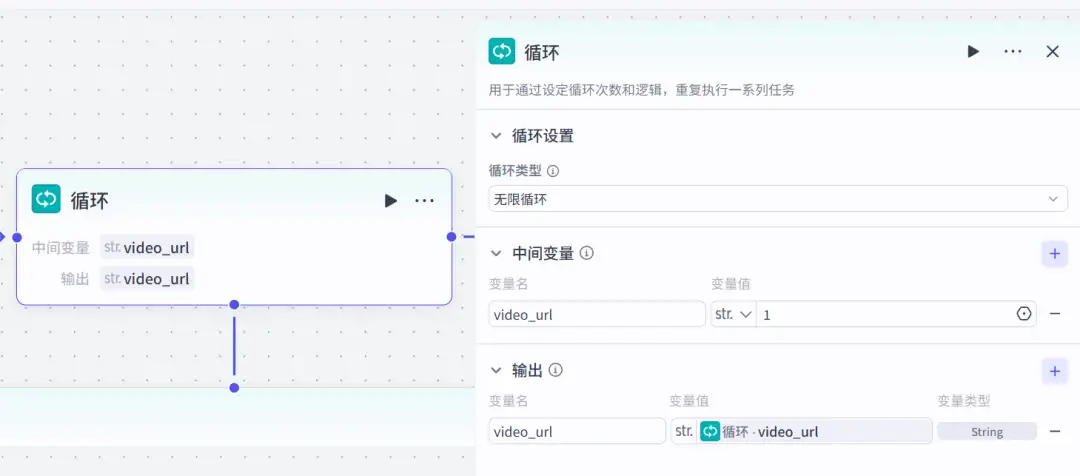Click the 循环 title in side panel
This screenshot has height=476, width=1080.
[x=541, y=52]
